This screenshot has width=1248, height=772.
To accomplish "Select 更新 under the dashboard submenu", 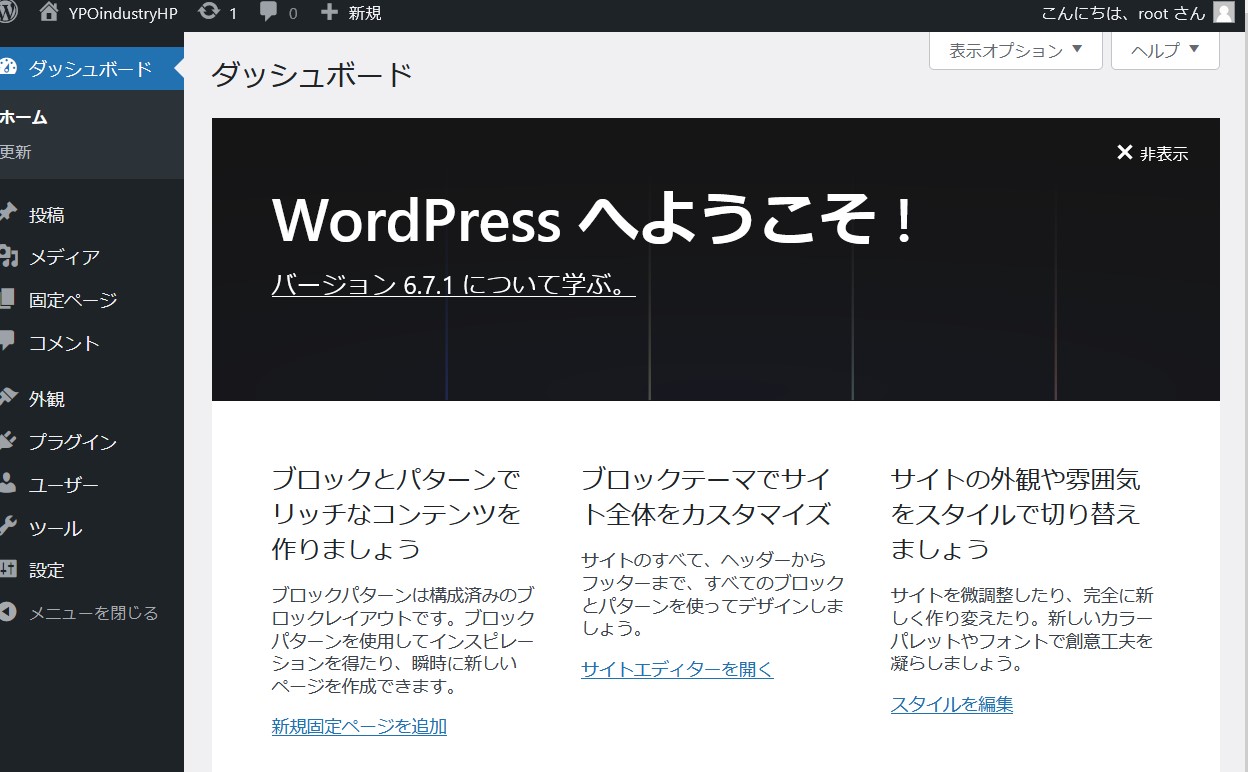I will (16, 152).
